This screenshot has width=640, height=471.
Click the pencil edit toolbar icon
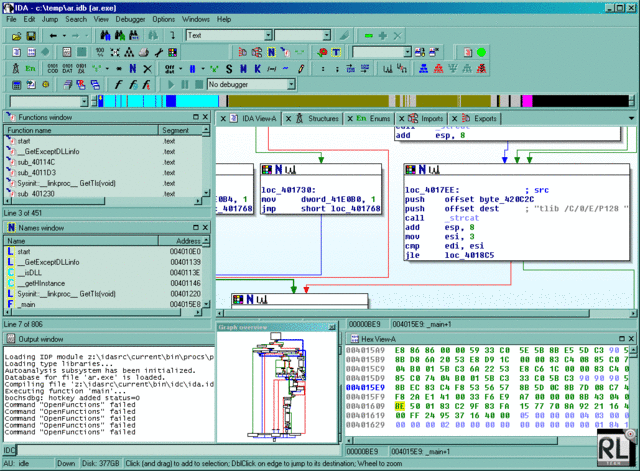pos(301,69)
